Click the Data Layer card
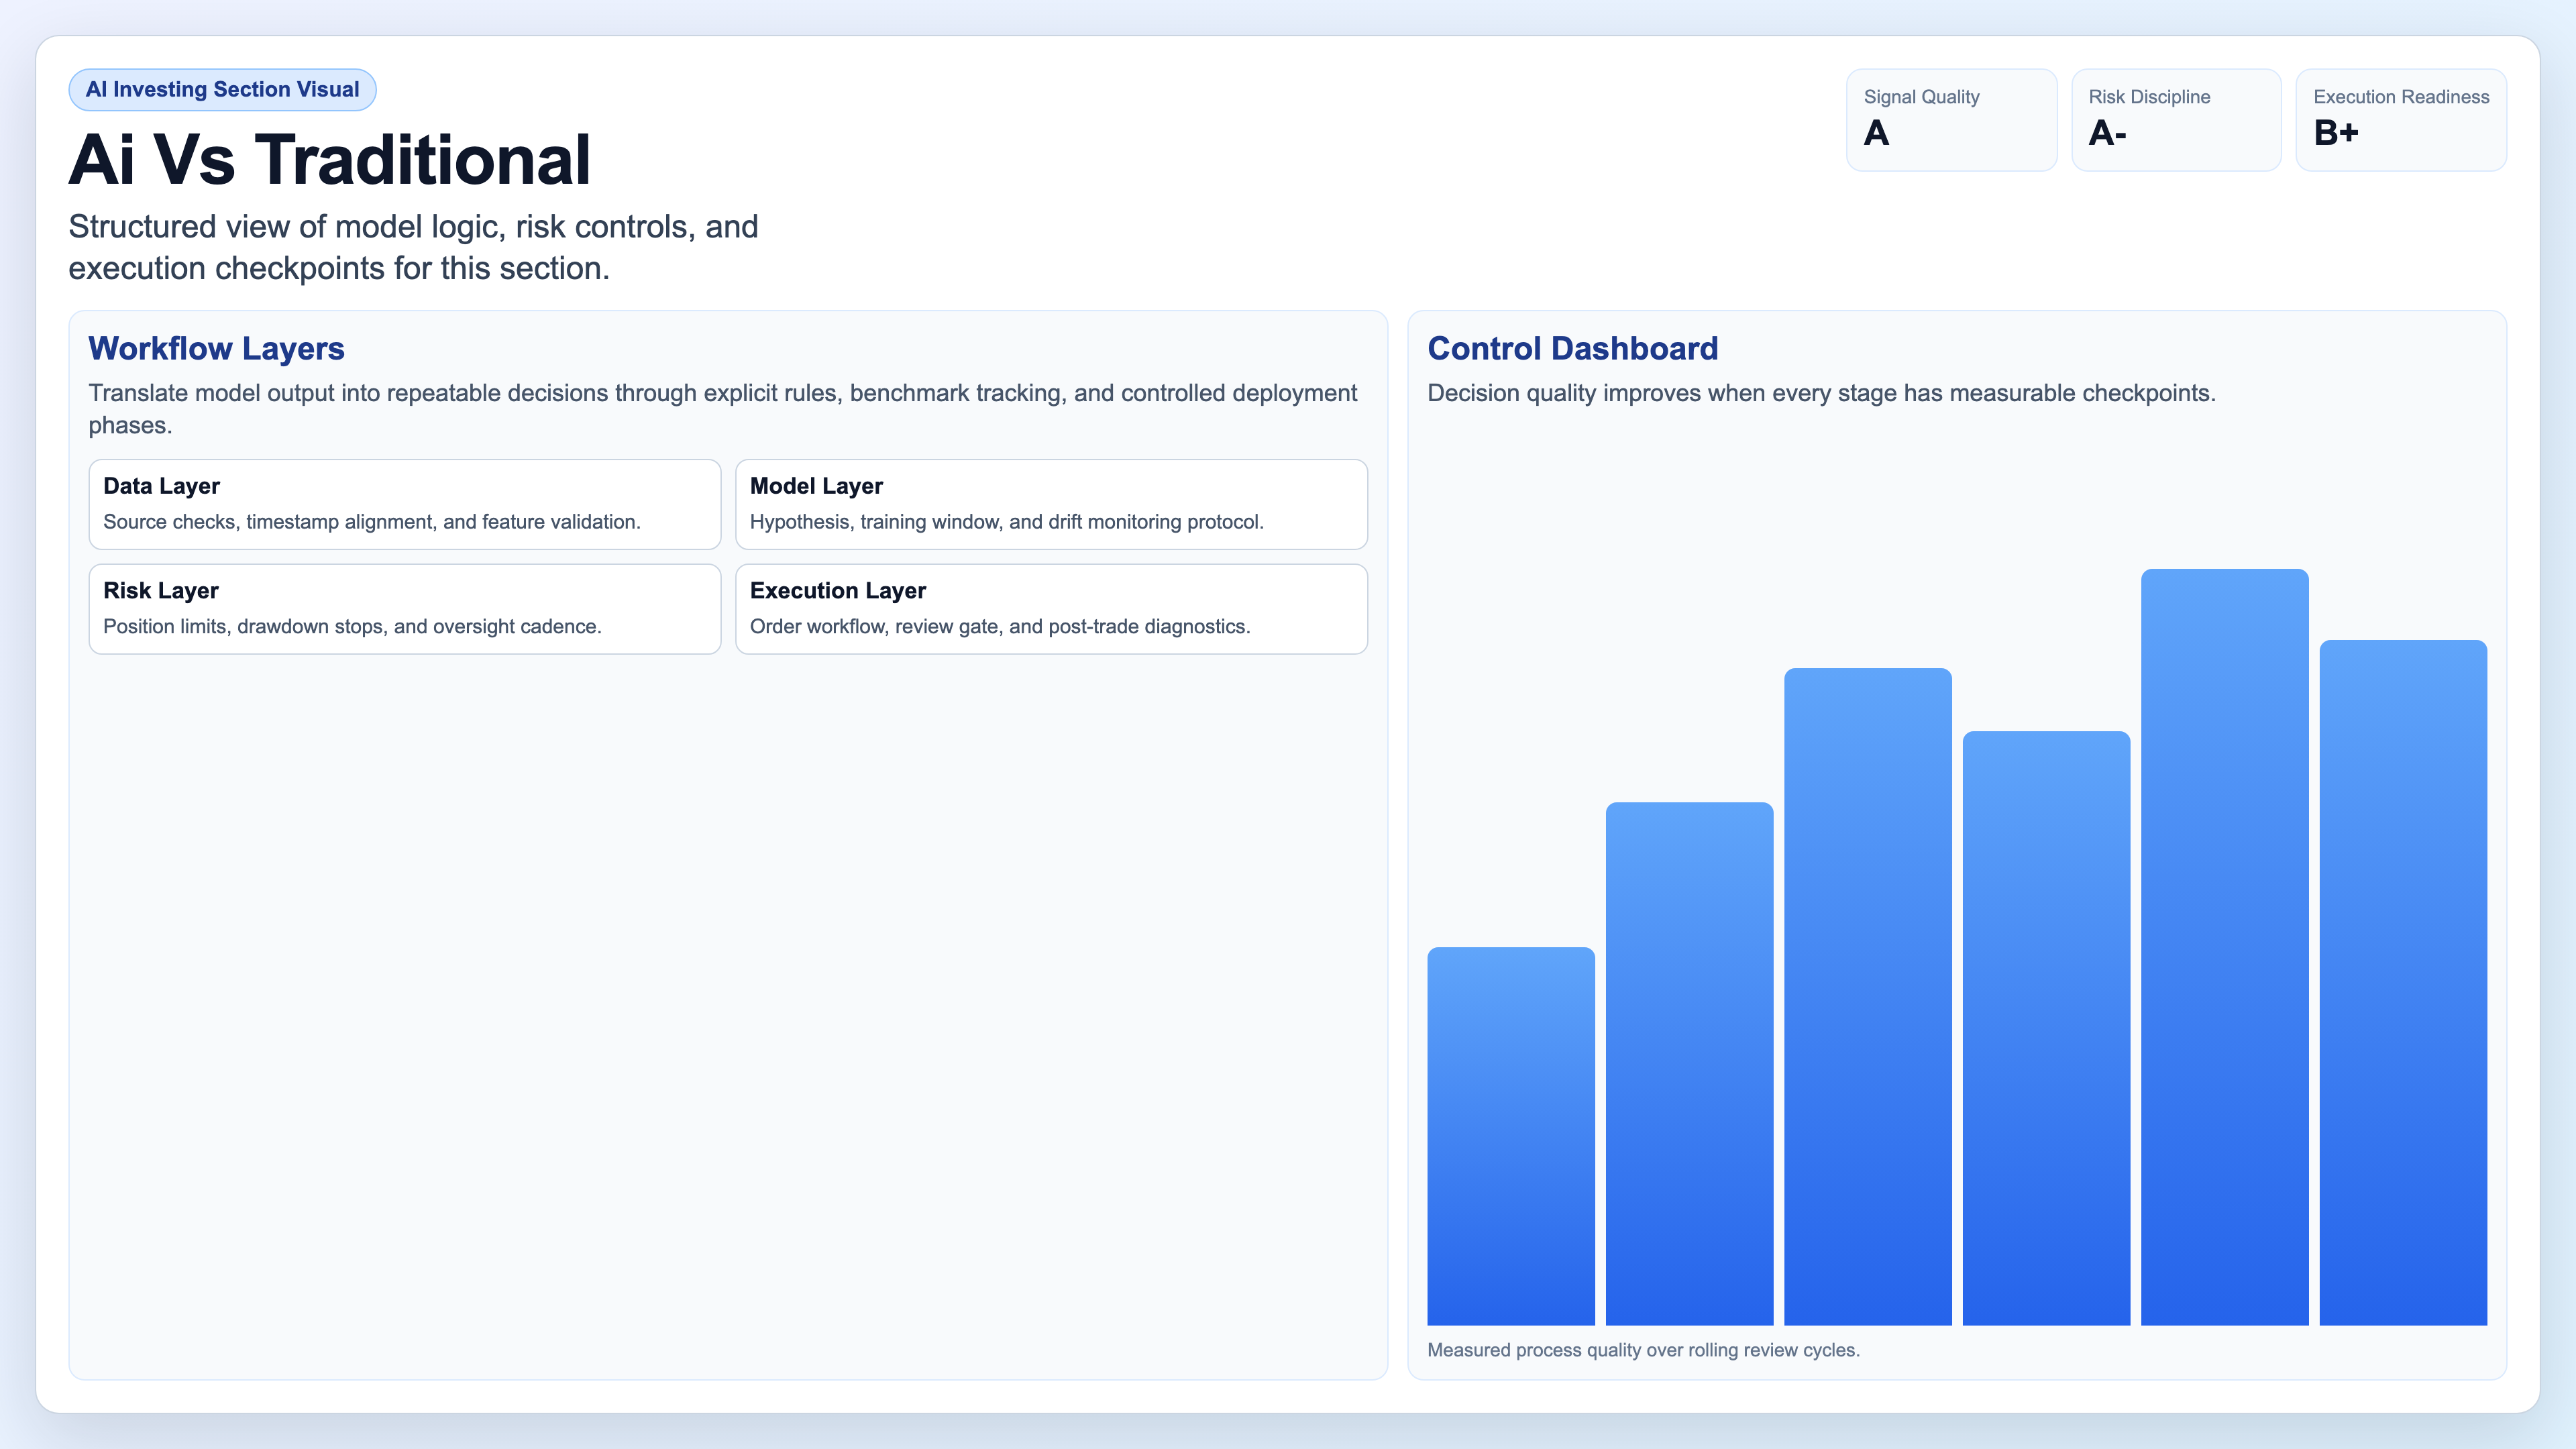The image size is (2576, 1449). click(404, 504)
